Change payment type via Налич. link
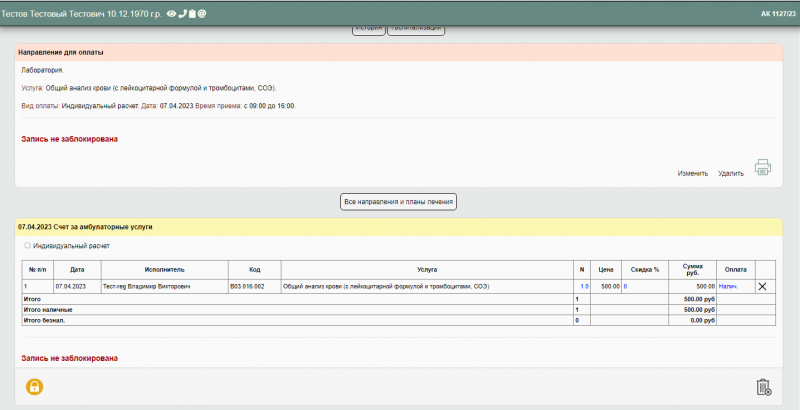This screenshot has width=800, height=410. click(x=731, y=287)
